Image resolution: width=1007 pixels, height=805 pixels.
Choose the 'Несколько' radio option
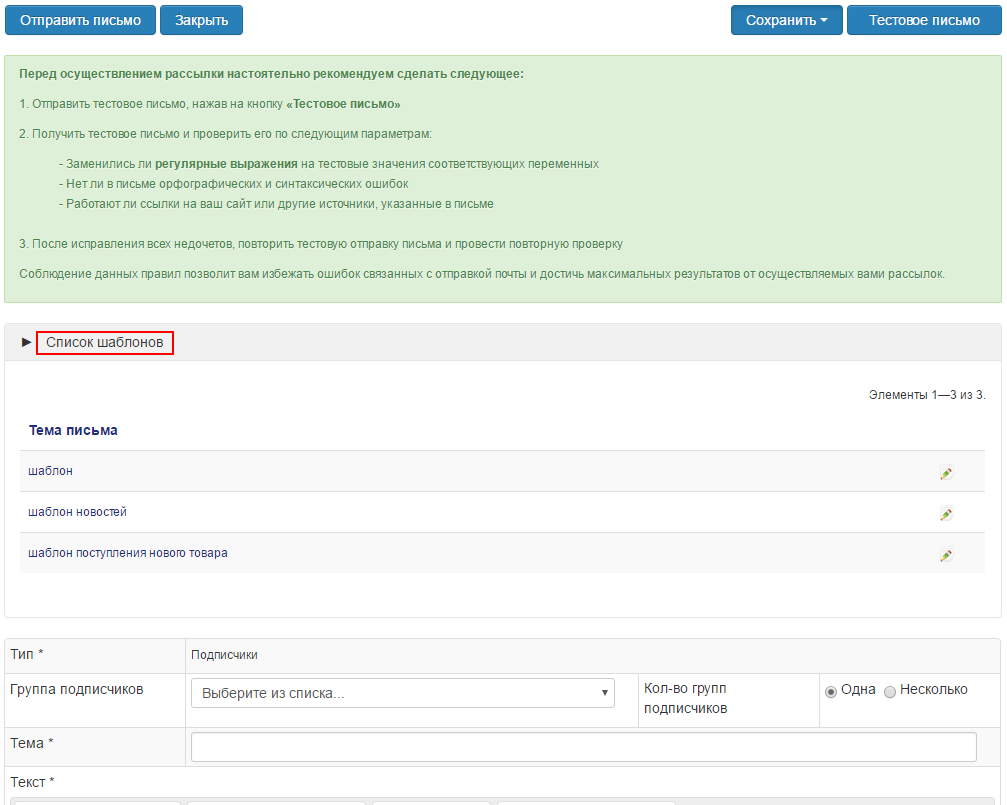click(x=890, y=691)
